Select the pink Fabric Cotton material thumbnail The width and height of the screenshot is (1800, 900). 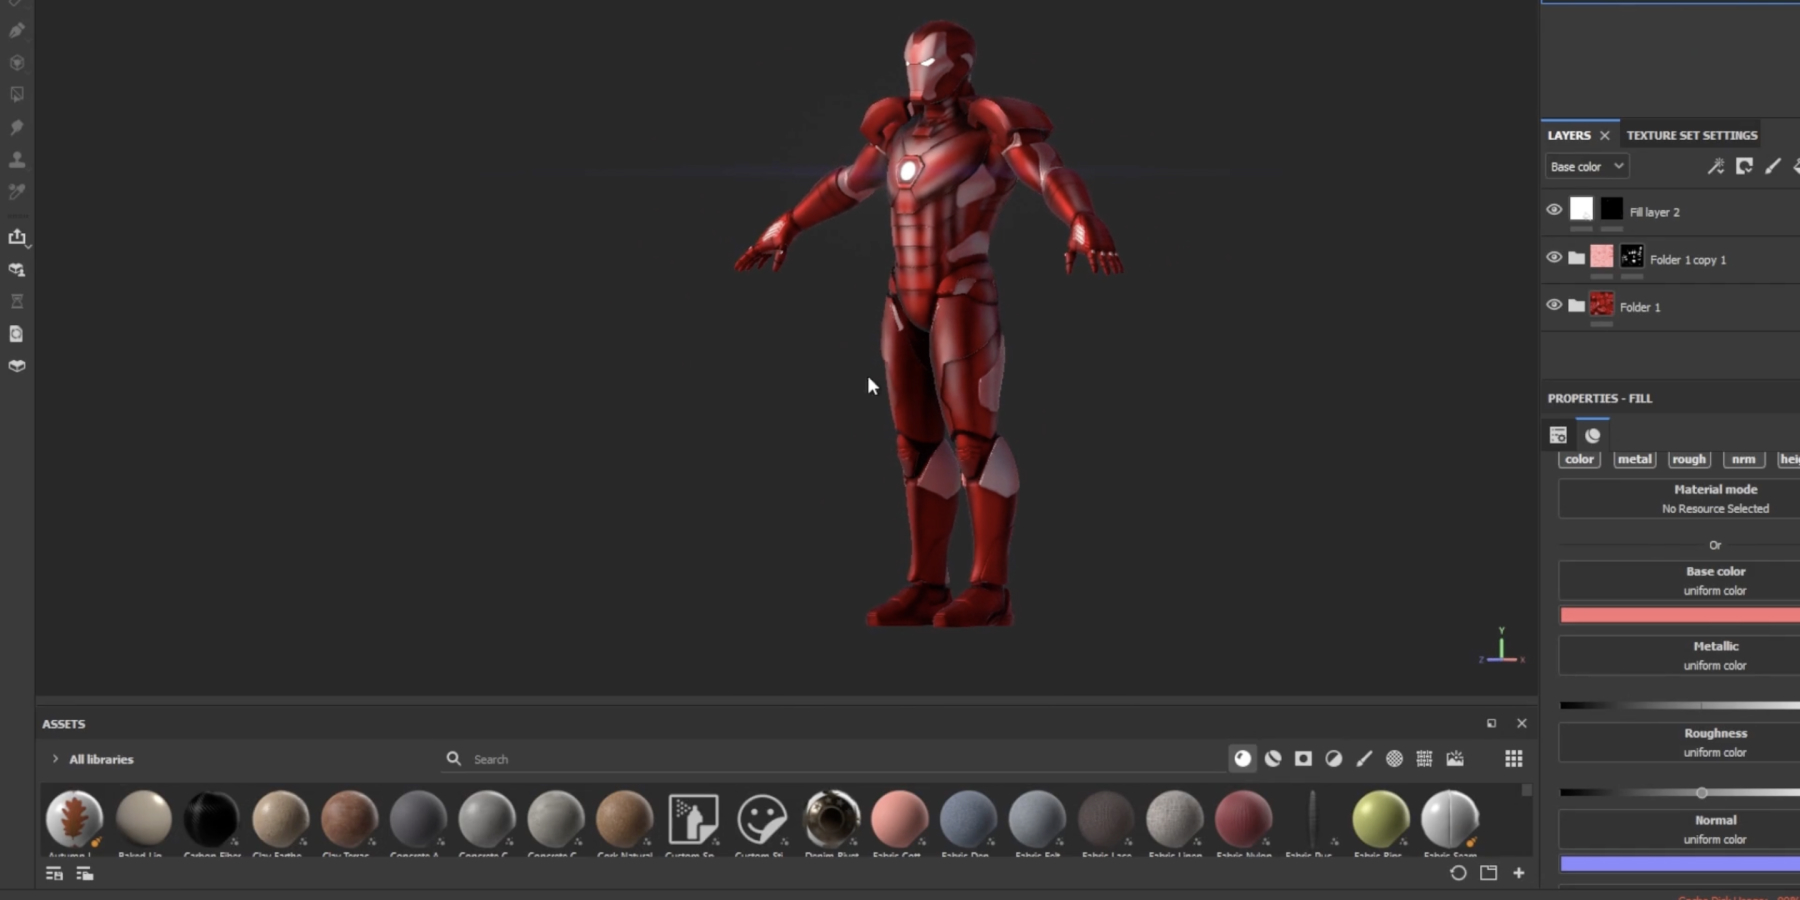pyautogui.click(x=899, y=819)
